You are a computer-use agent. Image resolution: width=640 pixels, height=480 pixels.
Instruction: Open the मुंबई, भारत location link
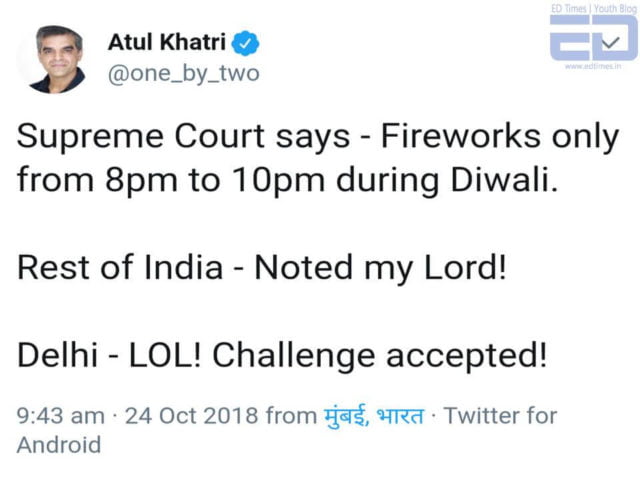pyautogui.click(x=373, y=415)
